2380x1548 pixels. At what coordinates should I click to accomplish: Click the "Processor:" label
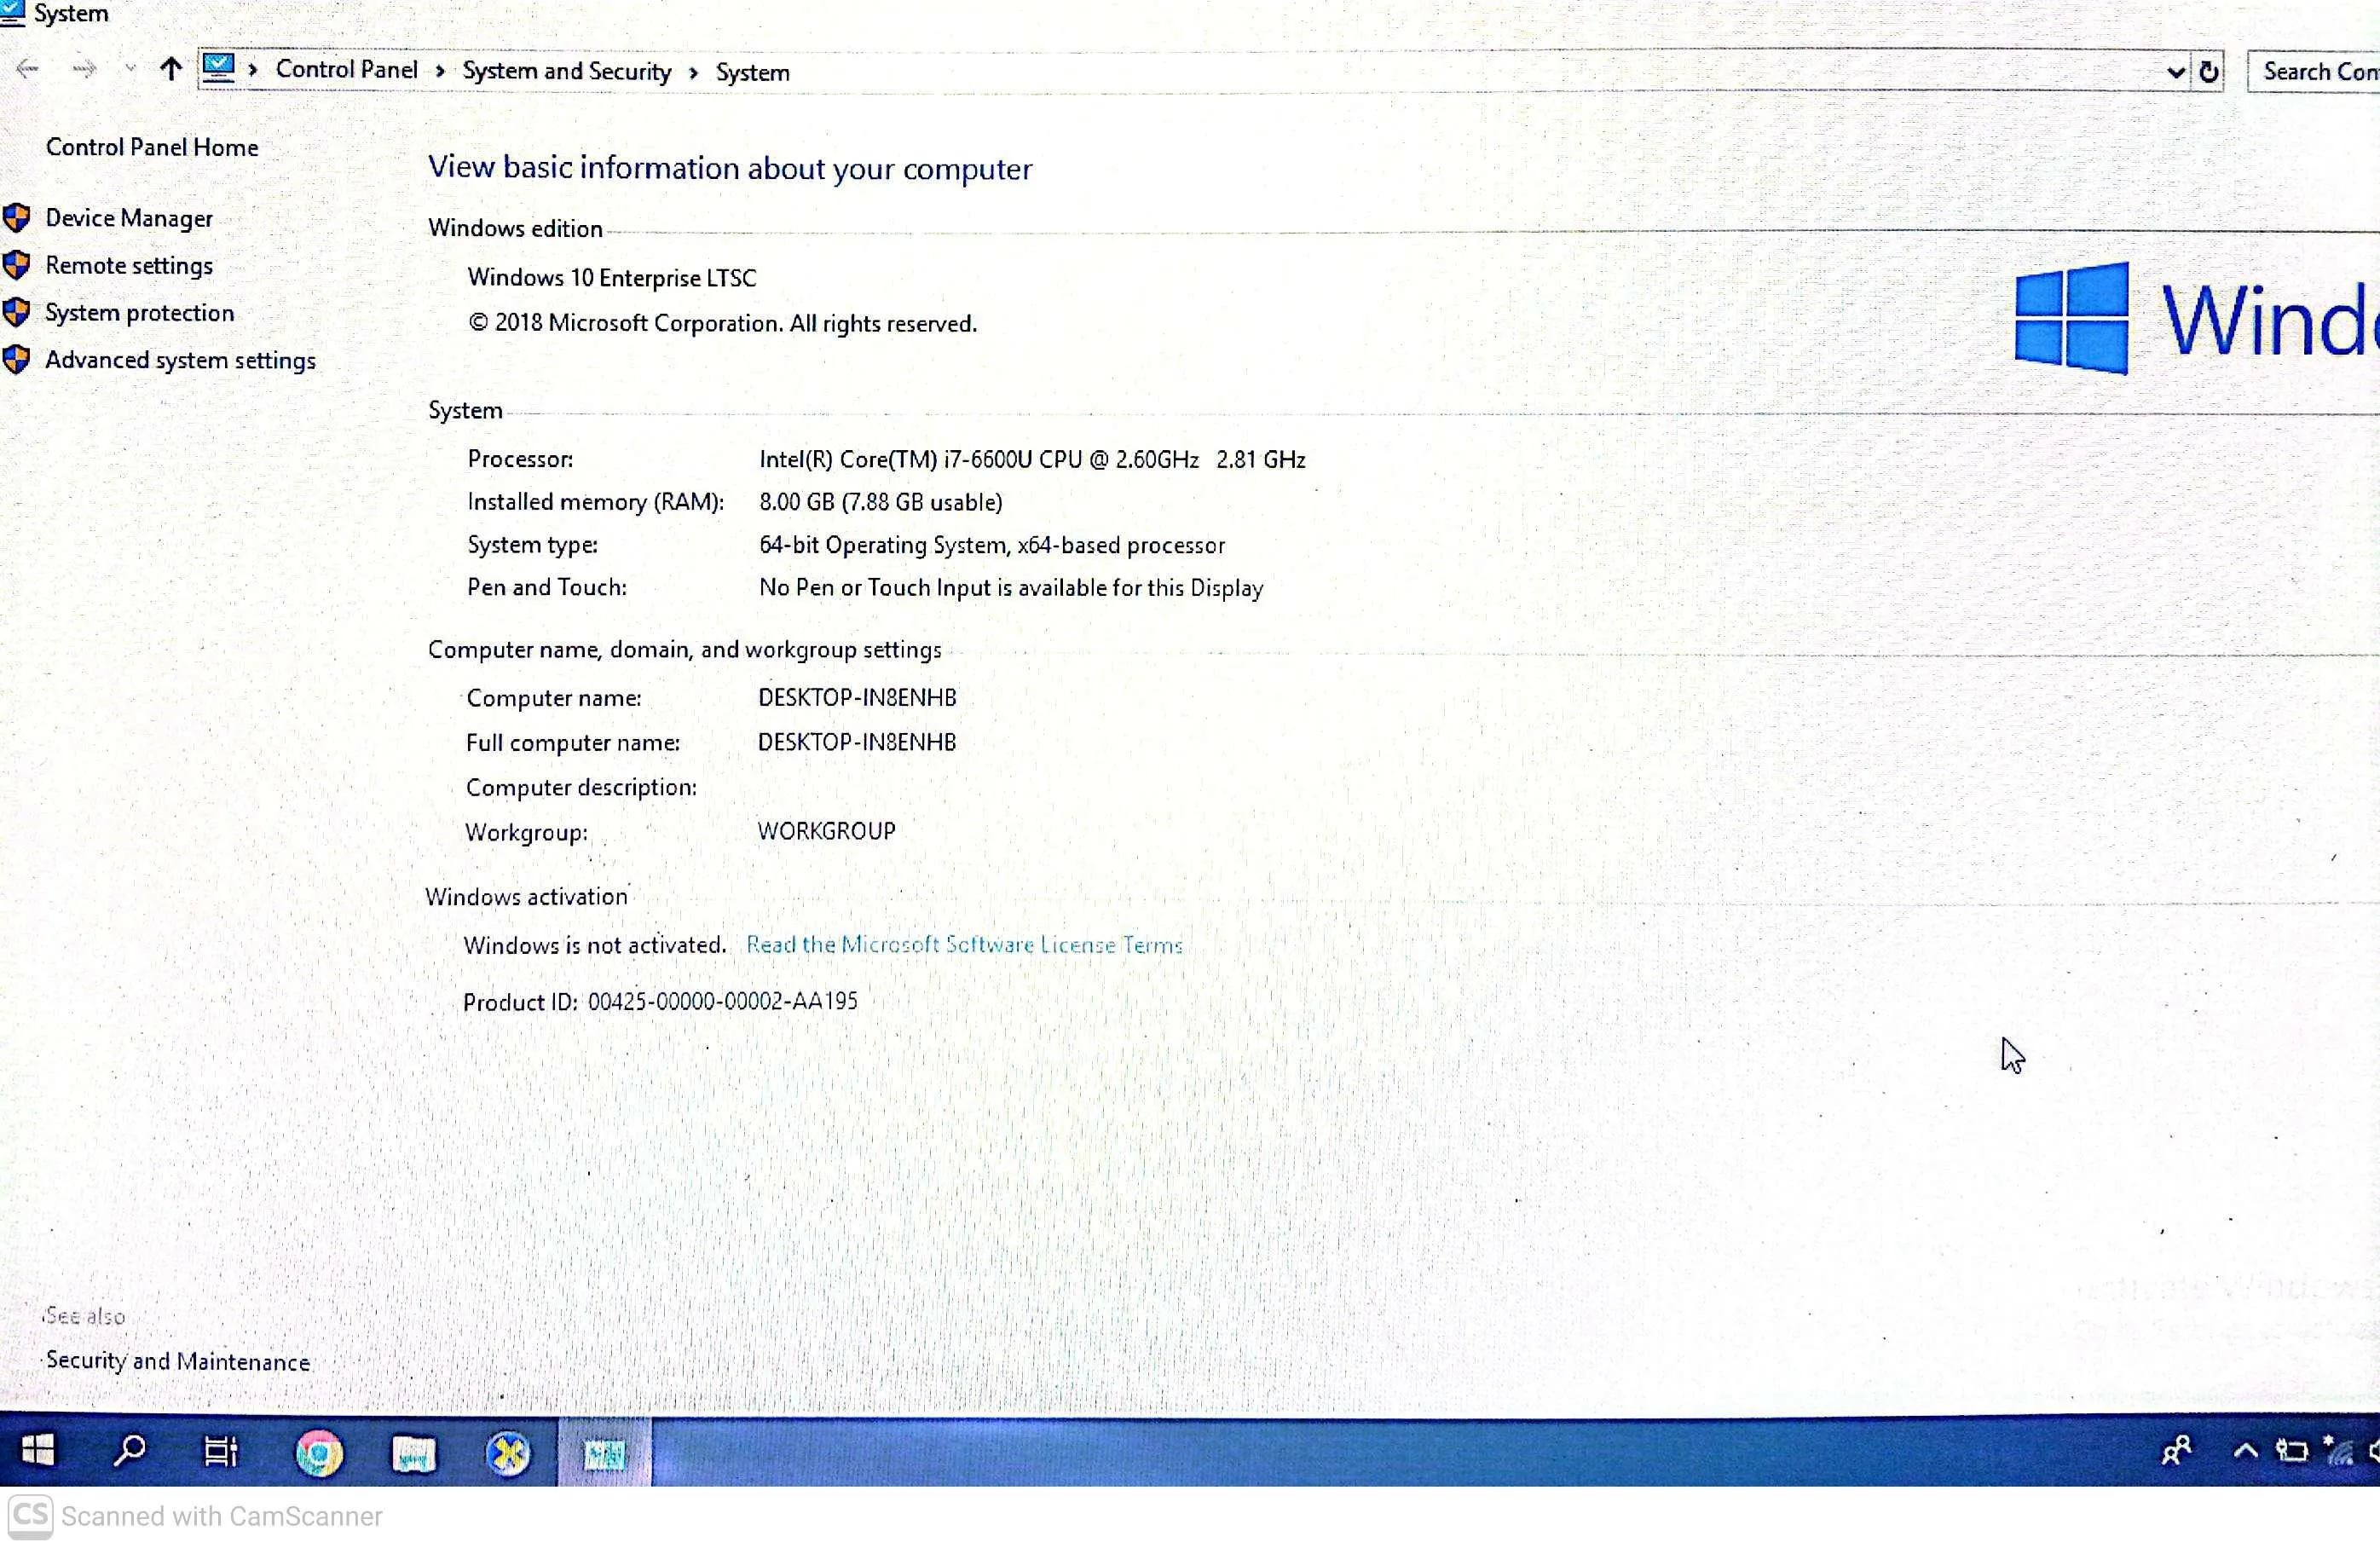(x=520, y=460)
